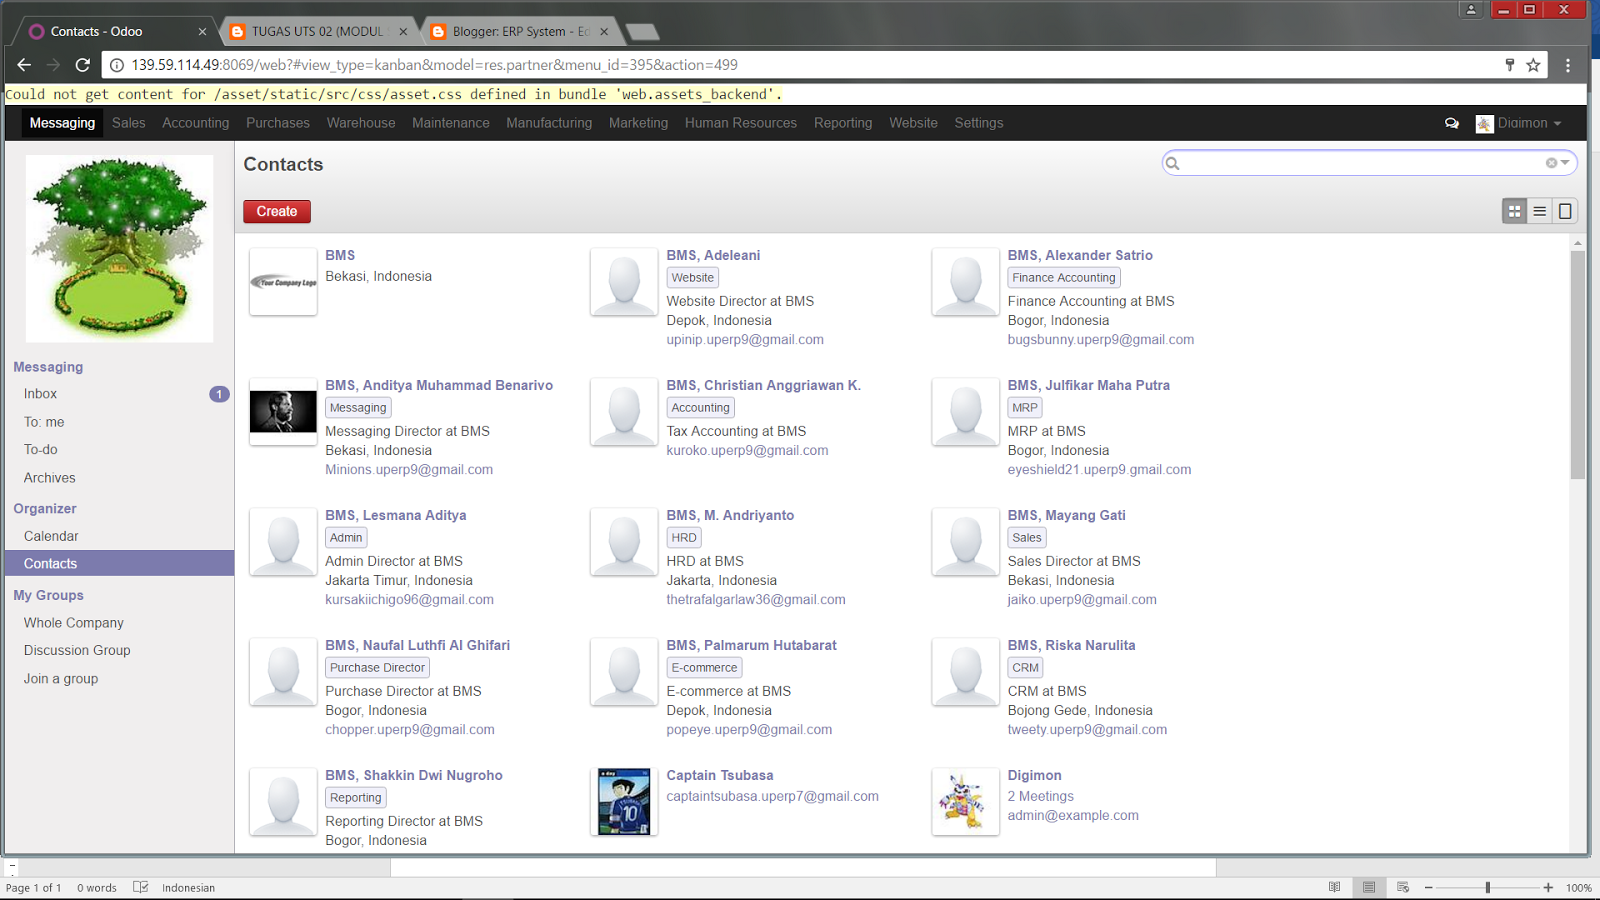Open the Messaging menu
1600x900 pixels.
(x=62, y=123)
